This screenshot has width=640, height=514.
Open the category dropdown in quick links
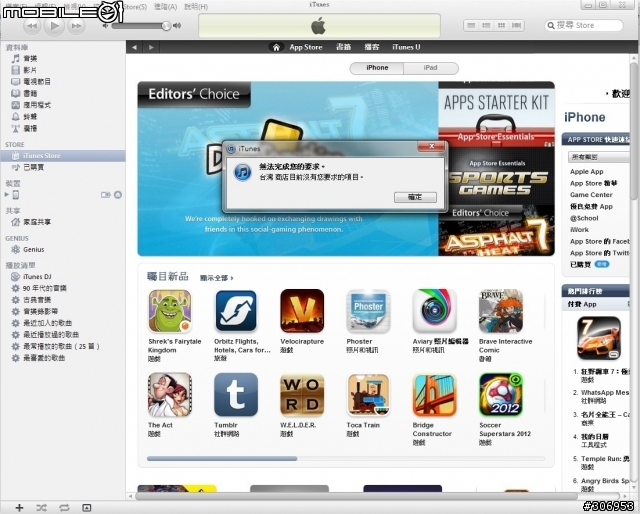598,157
